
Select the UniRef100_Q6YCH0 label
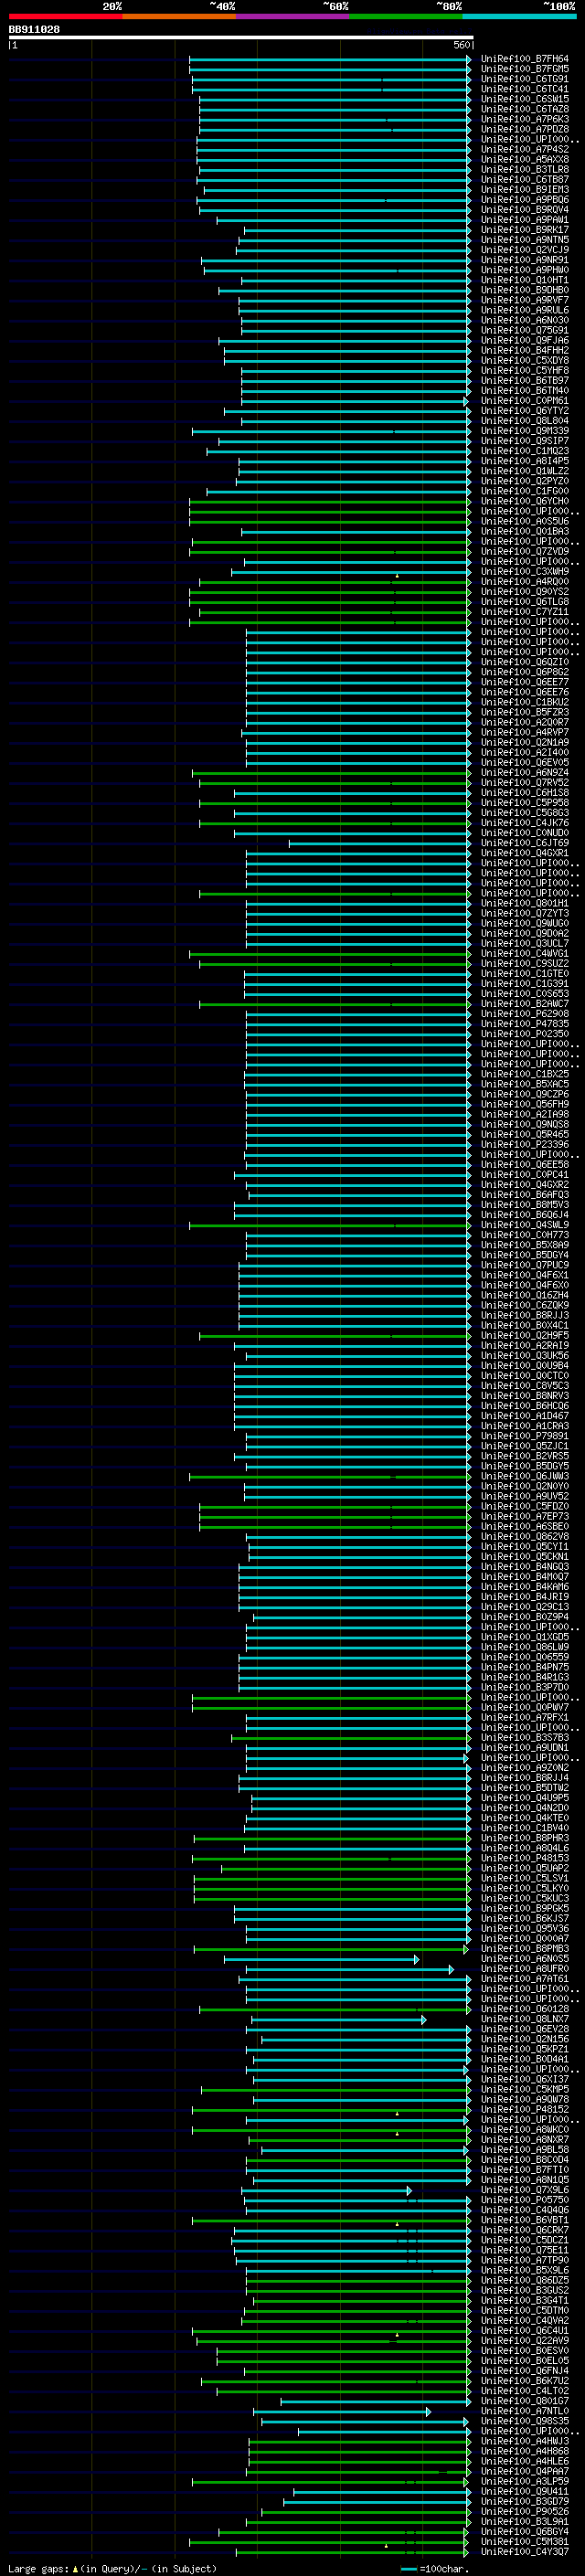[524, 501]
